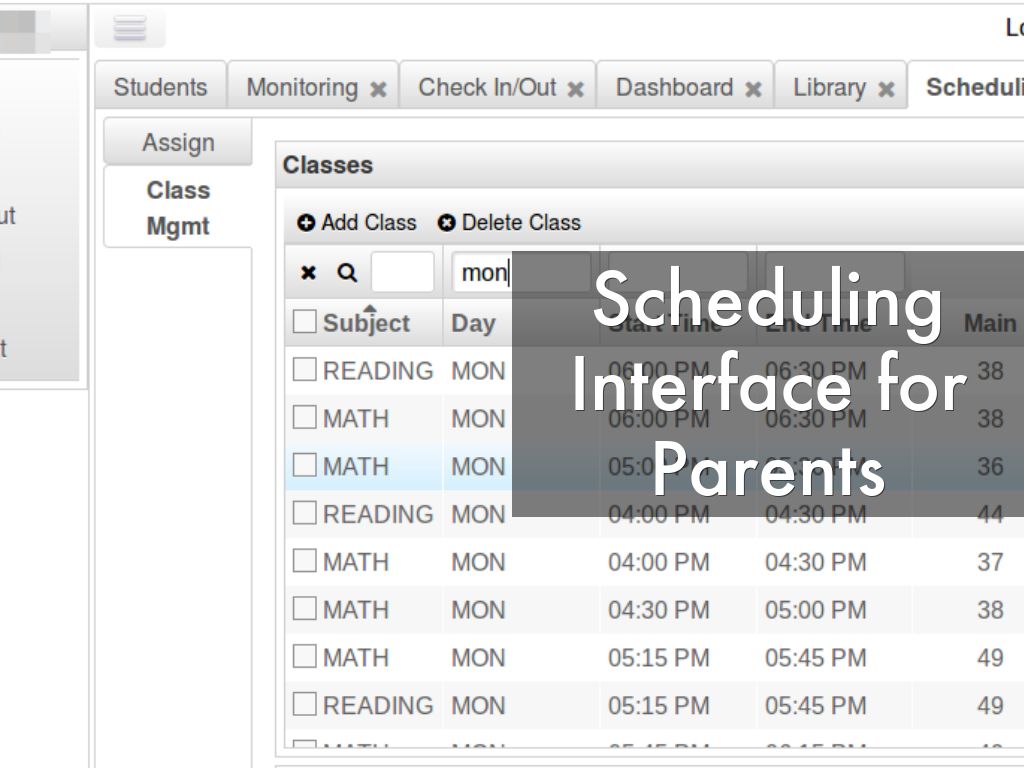Tick the READING 05:15 PM row checkbox
The image size is (1024, 768).
pos(304,705)
